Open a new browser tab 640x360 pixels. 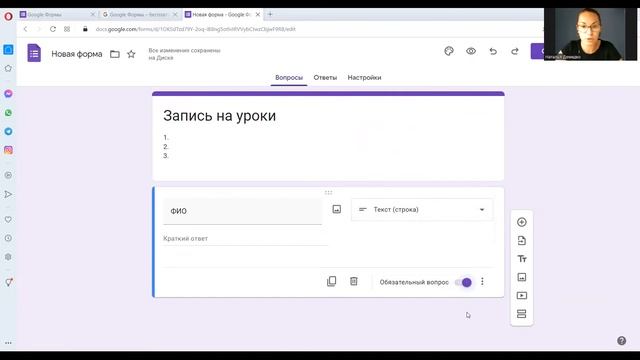click(x=270, y=14)
